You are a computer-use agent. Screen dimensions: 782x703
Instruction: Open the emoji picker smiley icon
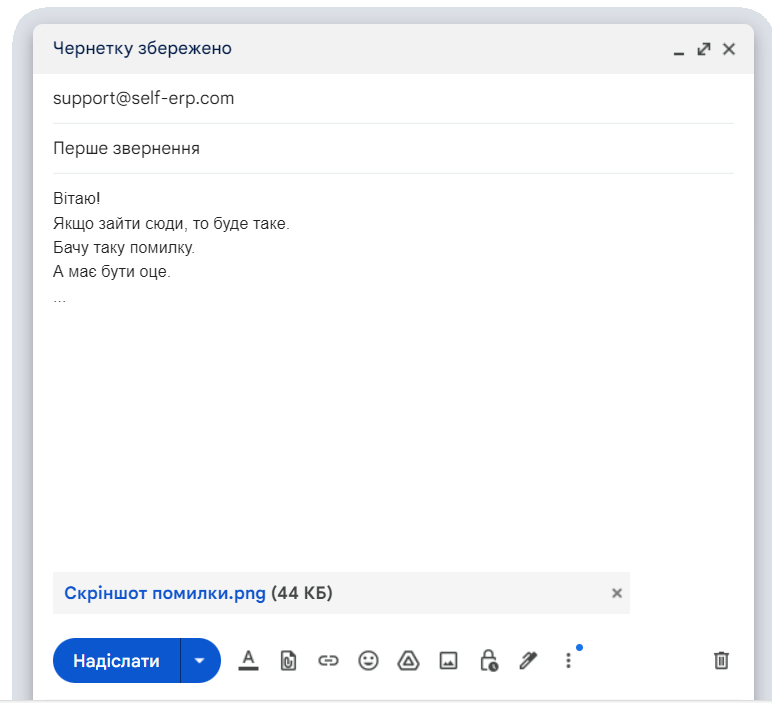point(368,660)
